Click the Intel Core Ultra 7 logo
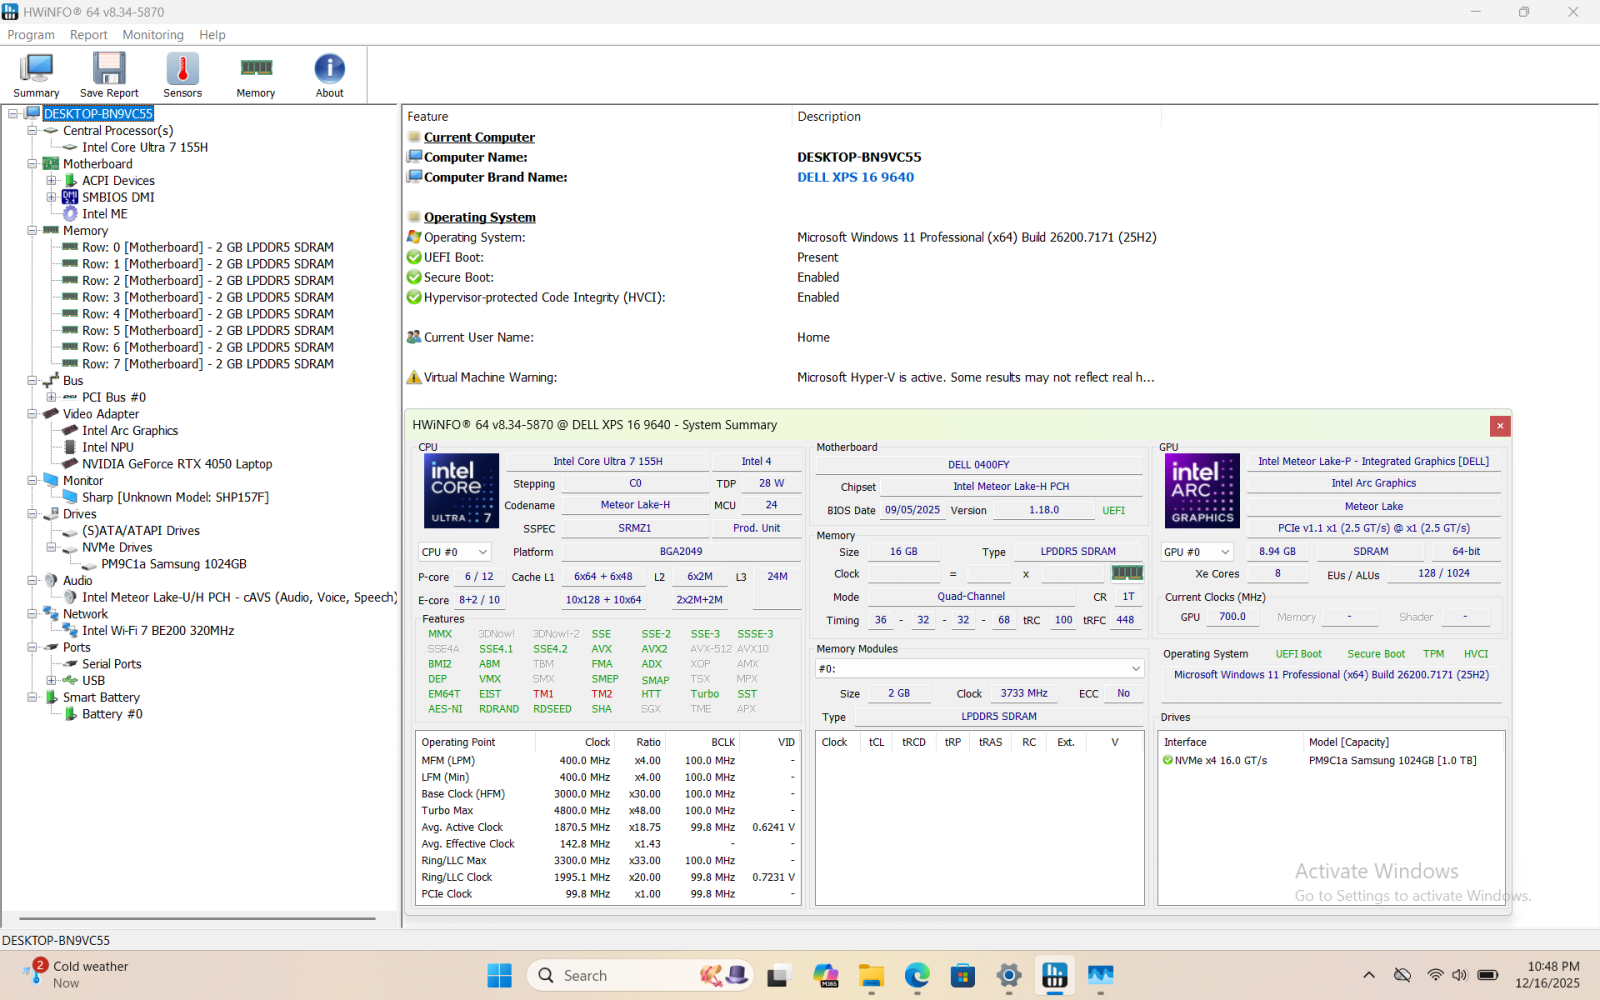This screenshot has width=1600, height=1000. click(461, 491)
